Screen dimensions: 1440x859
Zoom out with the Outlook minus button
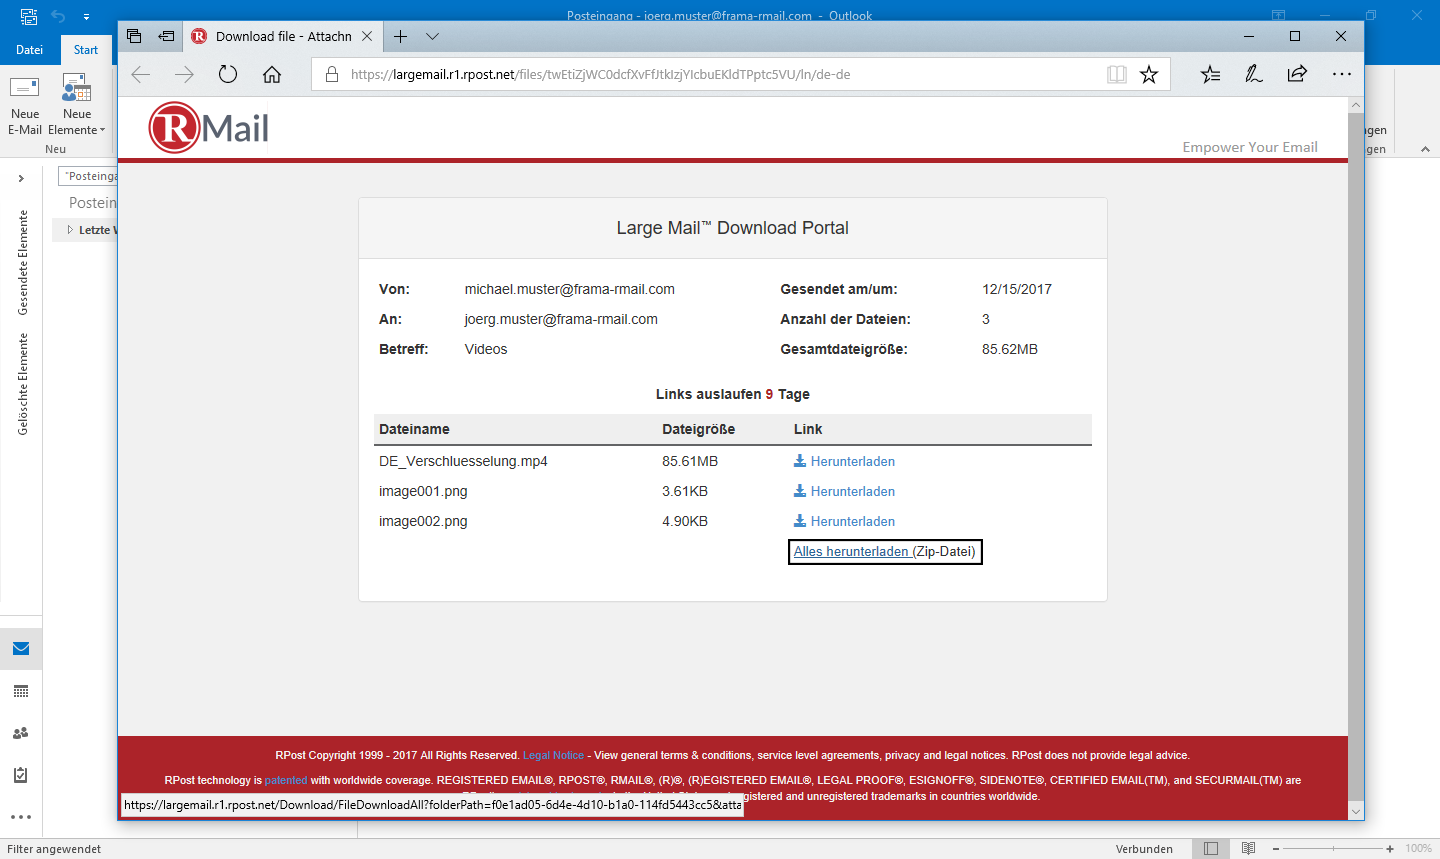coord(1276,848)
